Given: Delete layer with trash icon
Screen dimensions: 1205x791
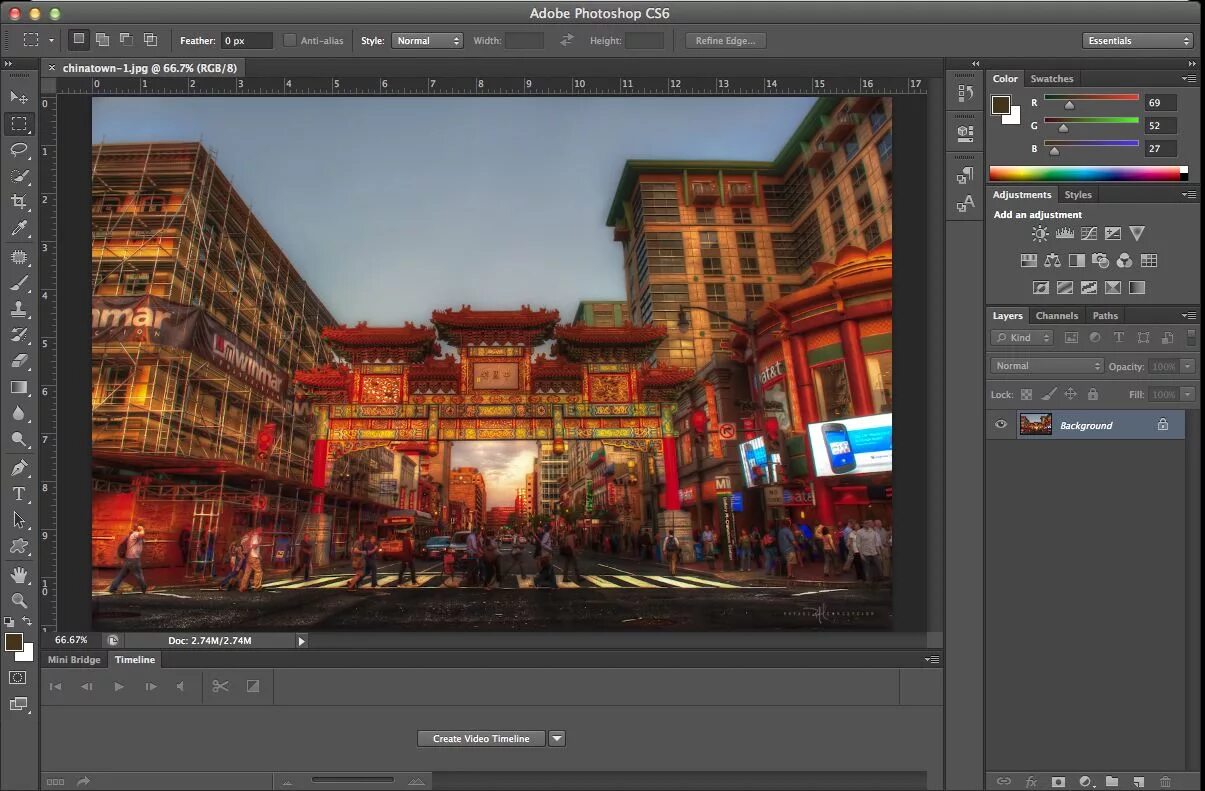Looking at the screenshot, I should tap(1165, 781).
